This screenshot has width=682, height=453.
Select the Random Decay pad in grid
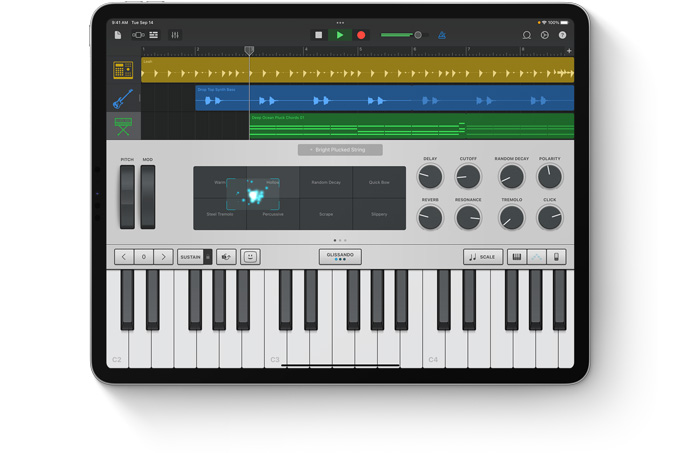coord(326,183)
